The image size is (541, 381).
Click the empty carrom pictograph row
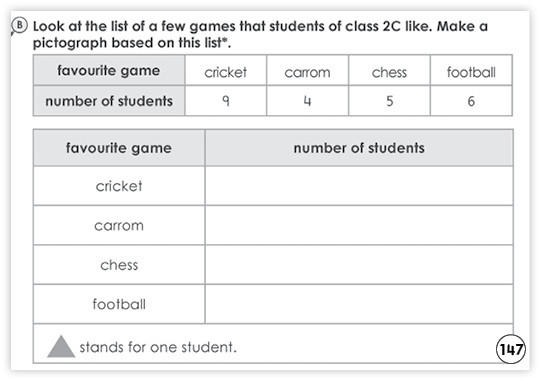pyautogui.click(x=359, y=225)
